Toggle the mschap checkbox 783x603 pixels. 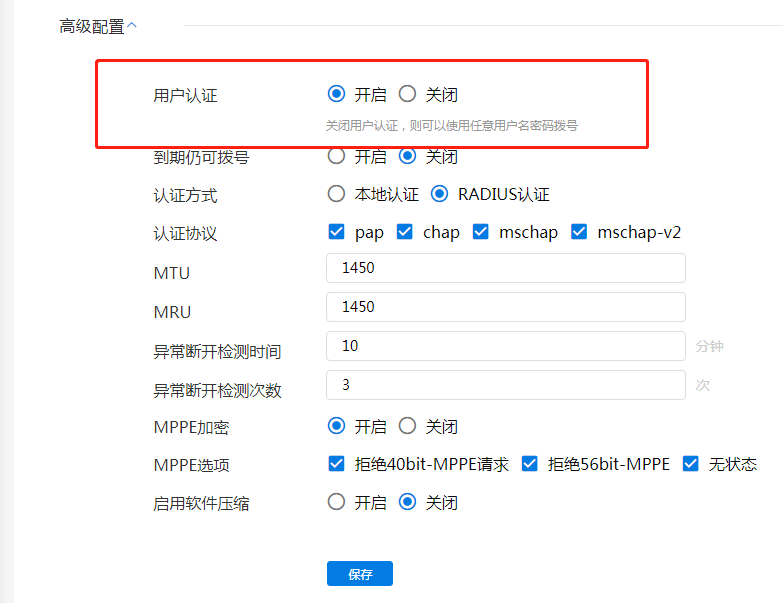click(481, 232)
